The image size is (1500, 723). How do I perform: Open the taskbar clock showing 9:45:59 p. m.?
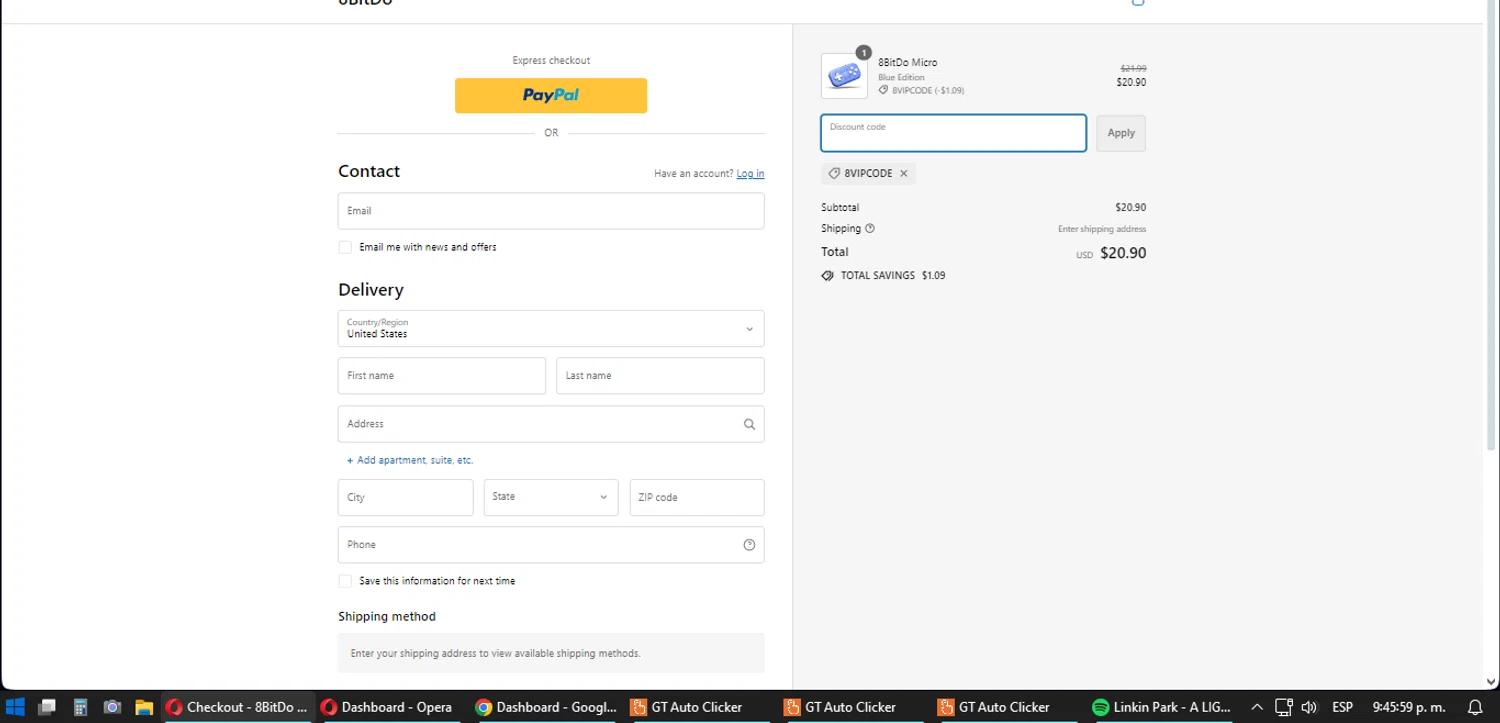pyautogui.click(x=1409, y=707)
